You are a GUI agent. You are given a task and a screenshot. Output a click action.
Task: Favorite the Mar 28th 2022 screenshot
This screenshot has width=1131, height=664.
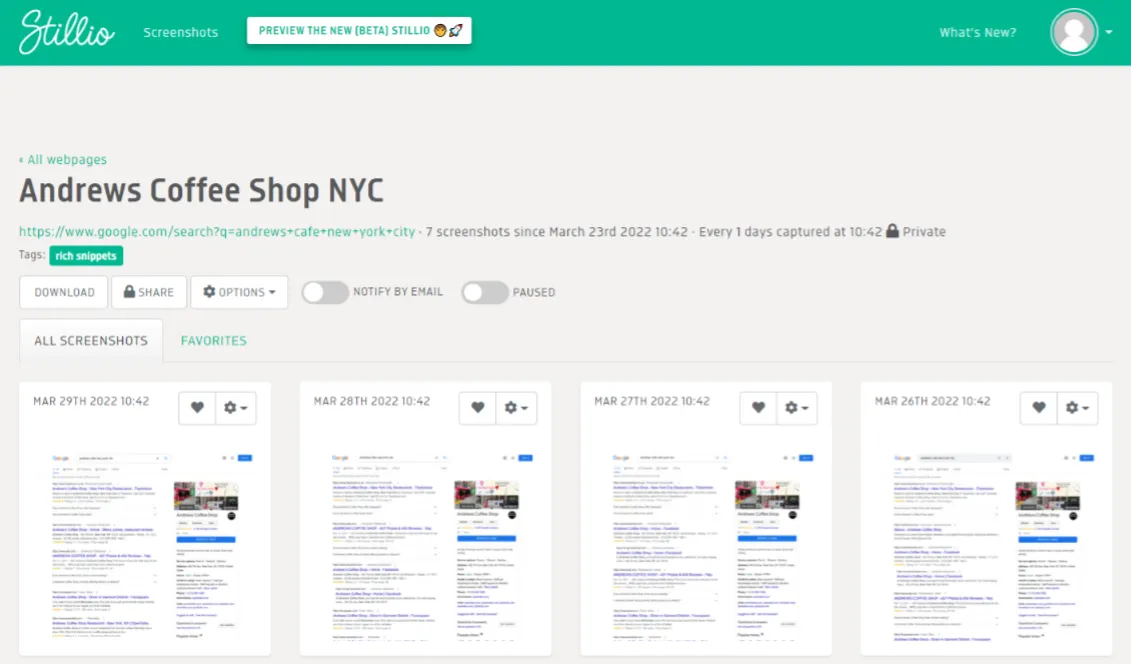(x=478, y=407)
